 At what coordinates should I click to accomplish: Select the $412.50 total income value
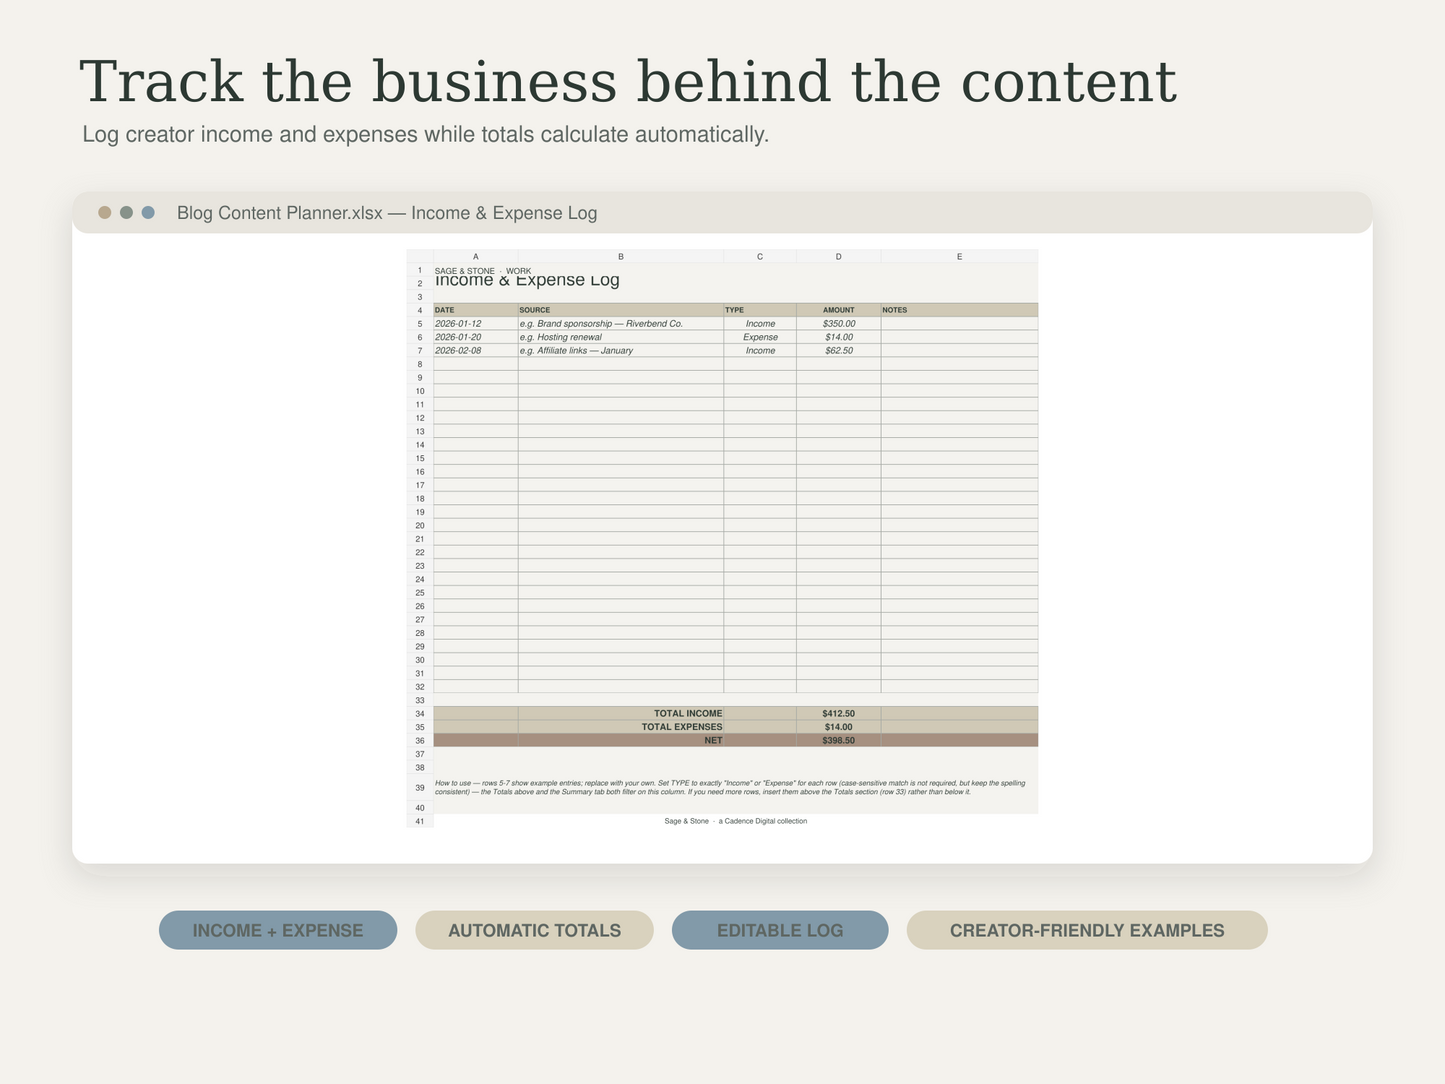pos(839,714)
